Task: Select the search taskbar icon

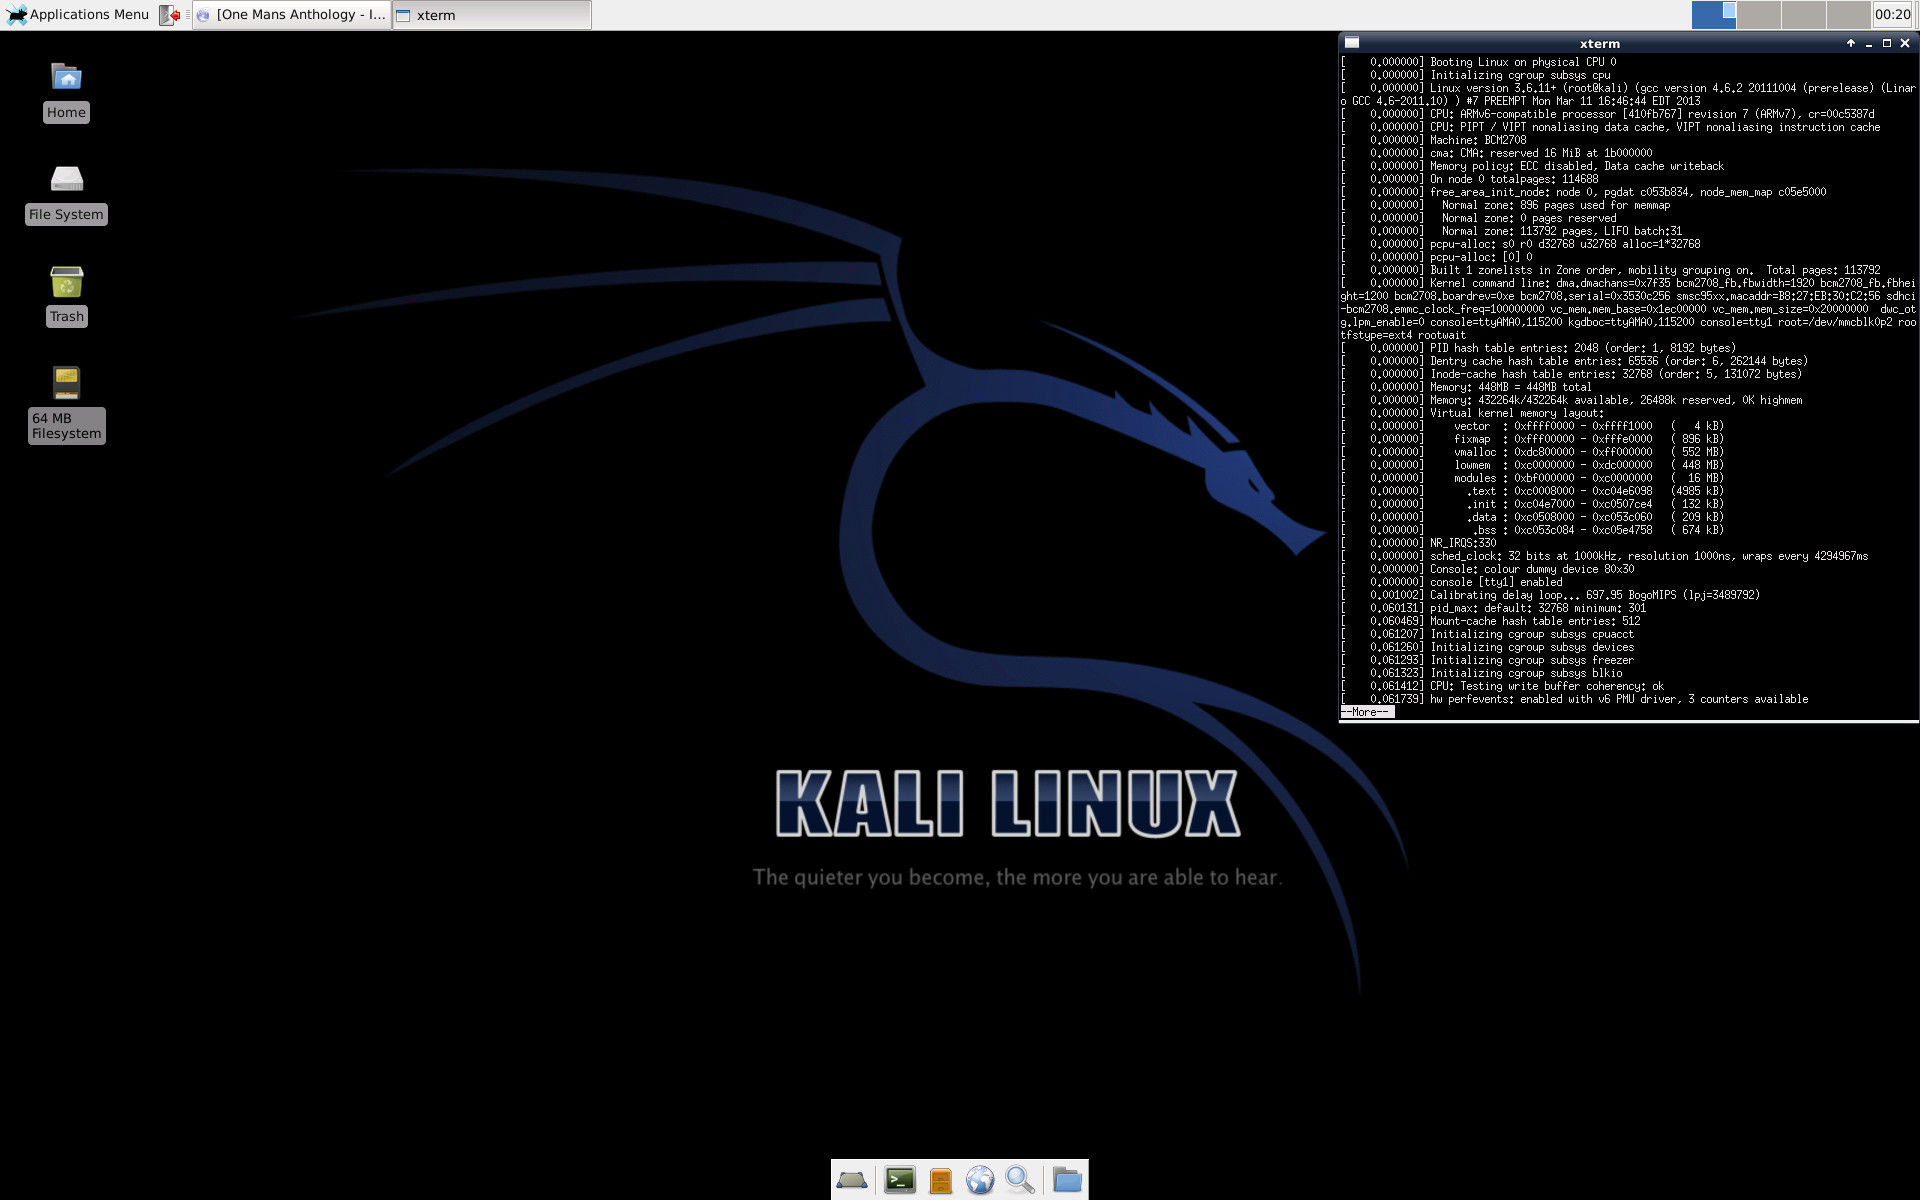Action: tap(1024, 1178)
